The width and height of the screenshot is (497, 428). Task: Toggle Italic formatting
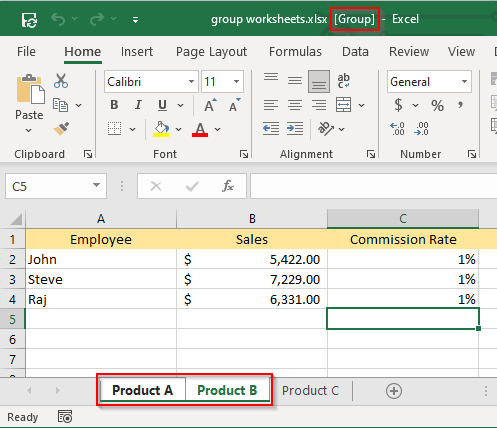tap(138, 105)
